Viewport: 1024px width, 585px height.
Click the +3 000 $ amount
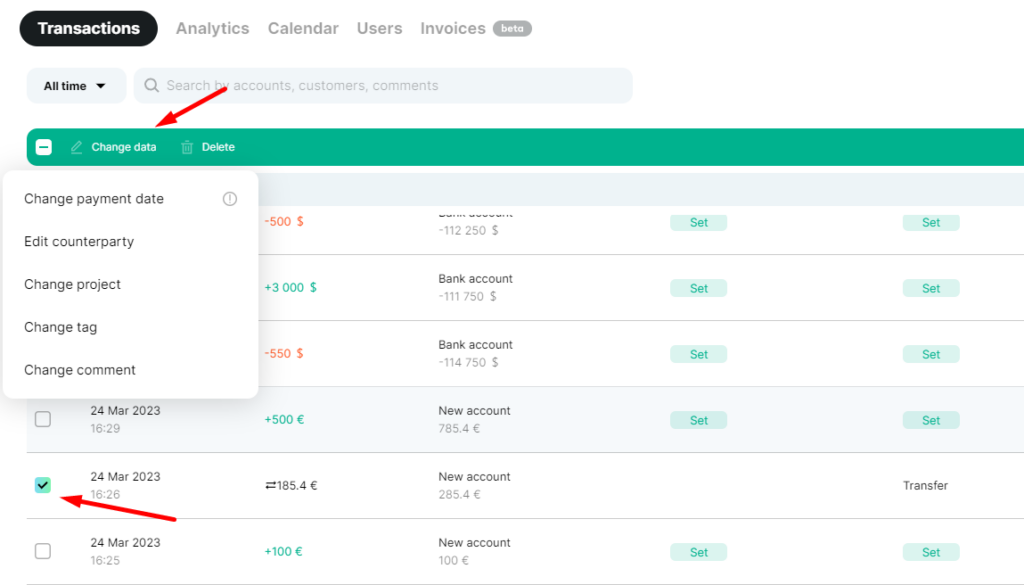pos(291,288)
